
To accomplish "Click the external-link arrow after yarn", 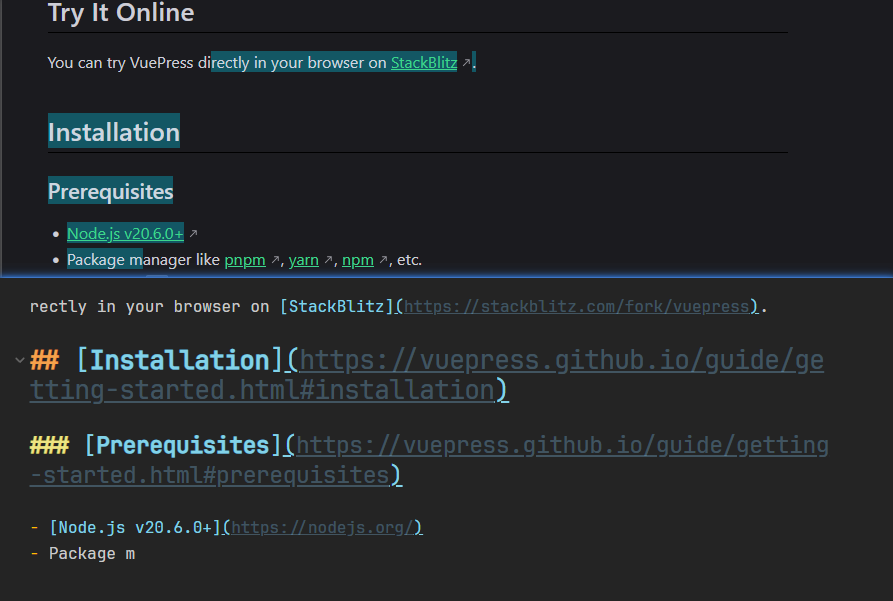I will pos(328,260).
